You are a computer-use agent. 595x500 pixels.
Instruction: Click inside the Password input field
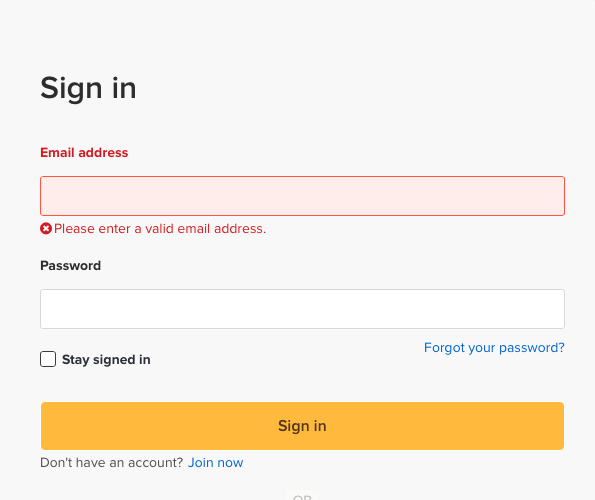(302, 309)
